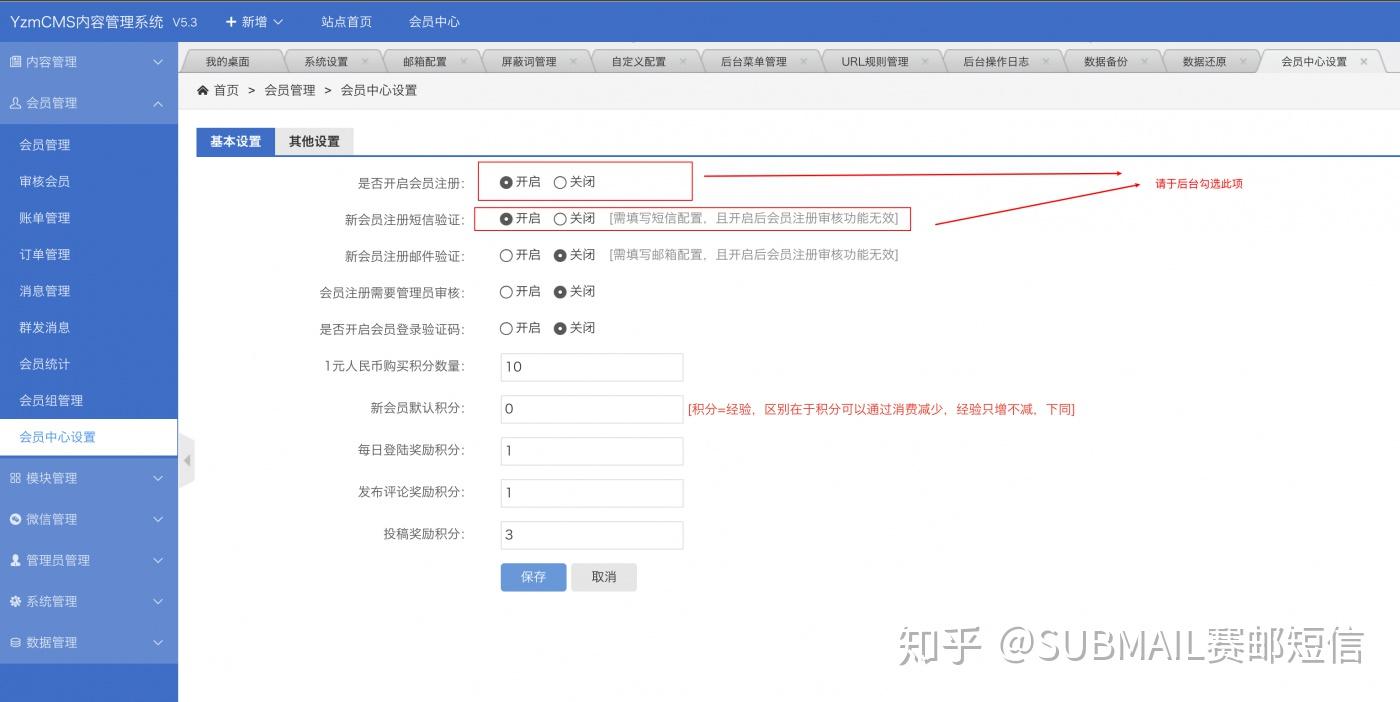Click the 投稿奖励积分 input field
Screen dimensions: 1400x702
pyautogui.click(x=592, y=535)
